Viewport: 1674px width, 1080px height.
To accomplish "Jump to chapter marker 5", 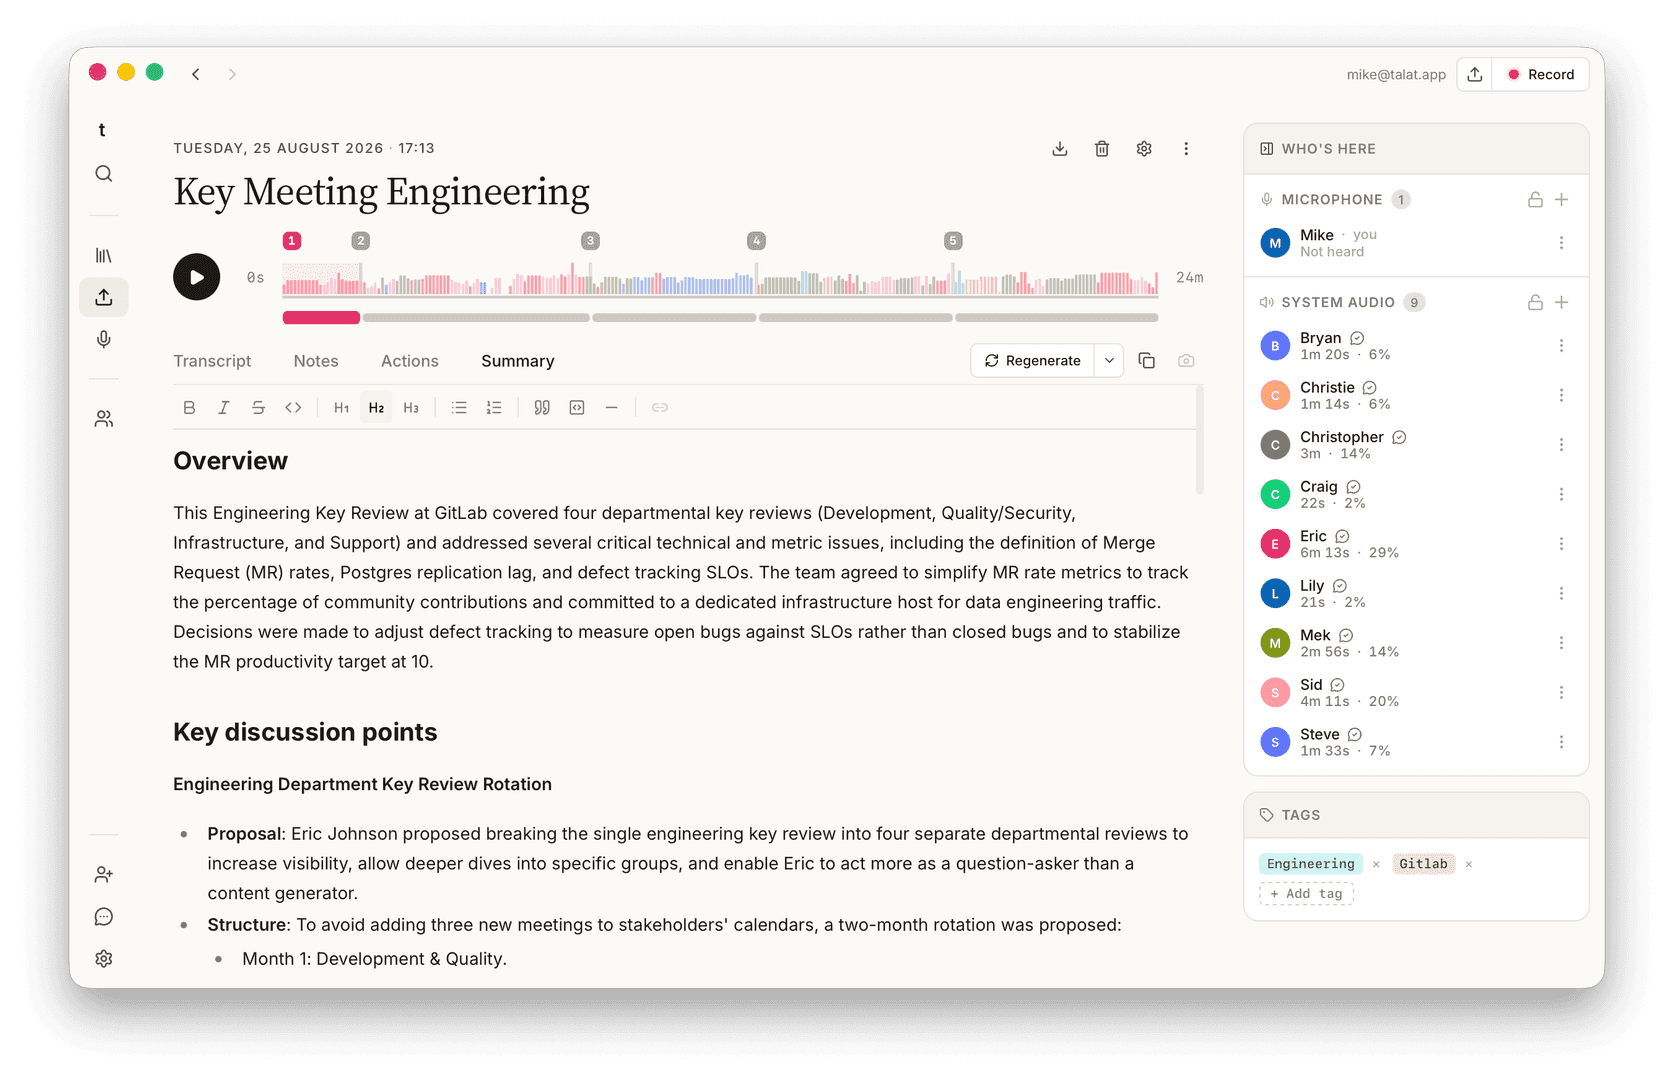I will click(x=953, y=241).
